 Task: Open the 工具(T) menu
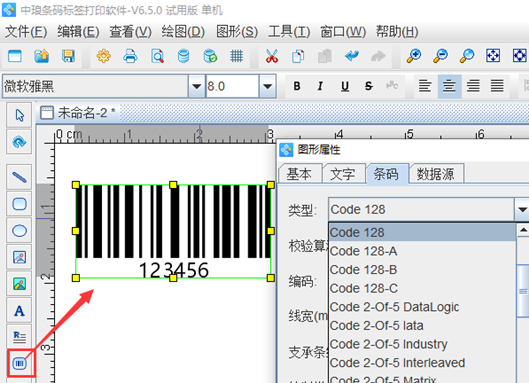[x=289, y=32]
